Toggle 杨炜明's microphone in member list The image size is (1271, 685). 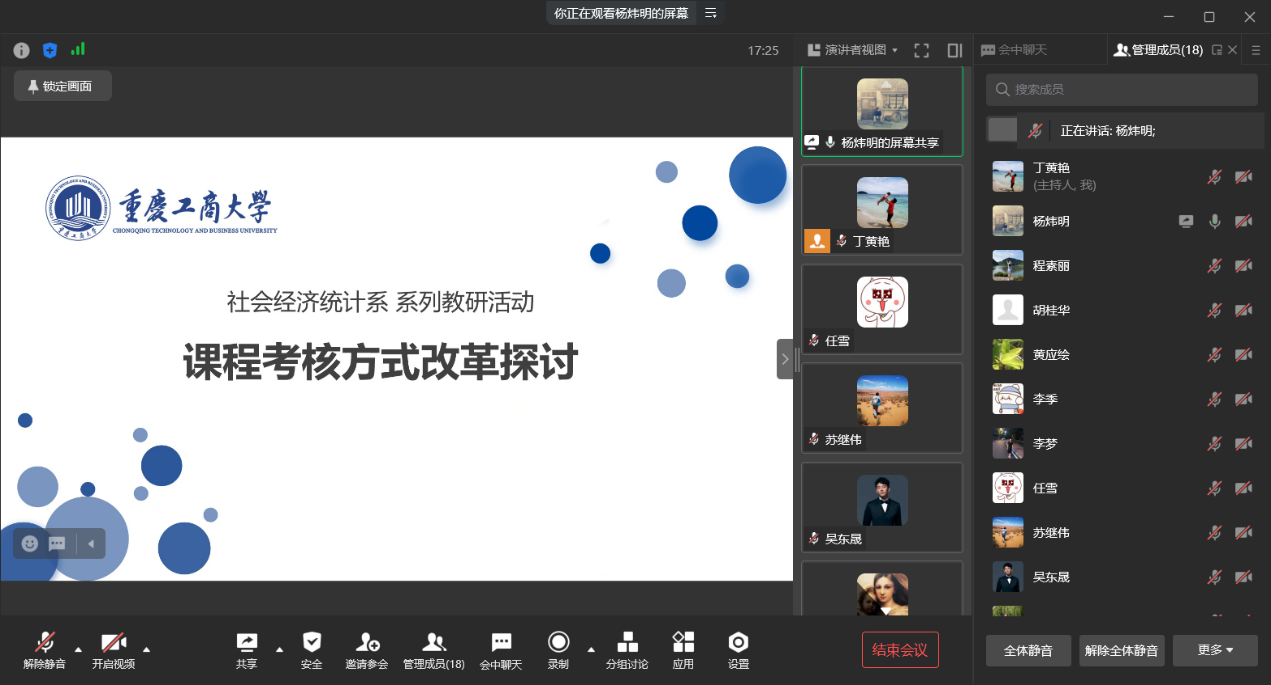(1215, 222)
